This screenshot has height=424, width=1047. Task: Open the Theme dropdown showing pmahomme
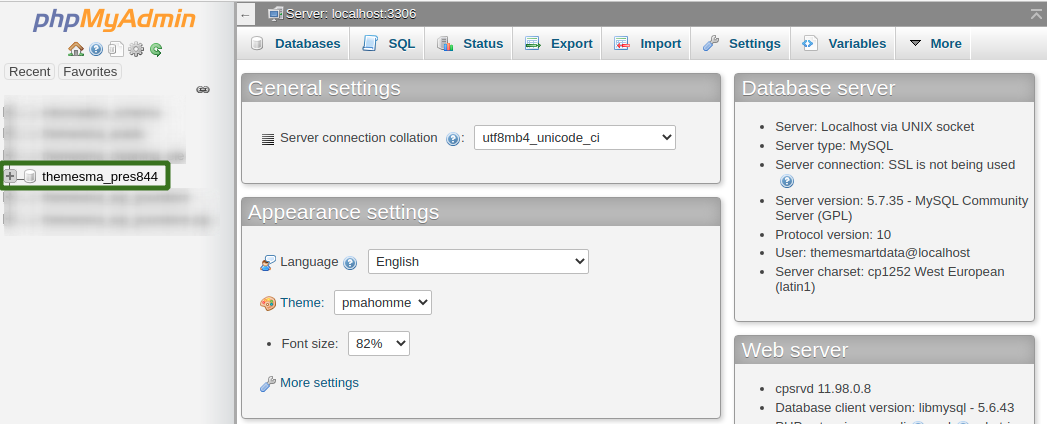(x=383, y=302)
